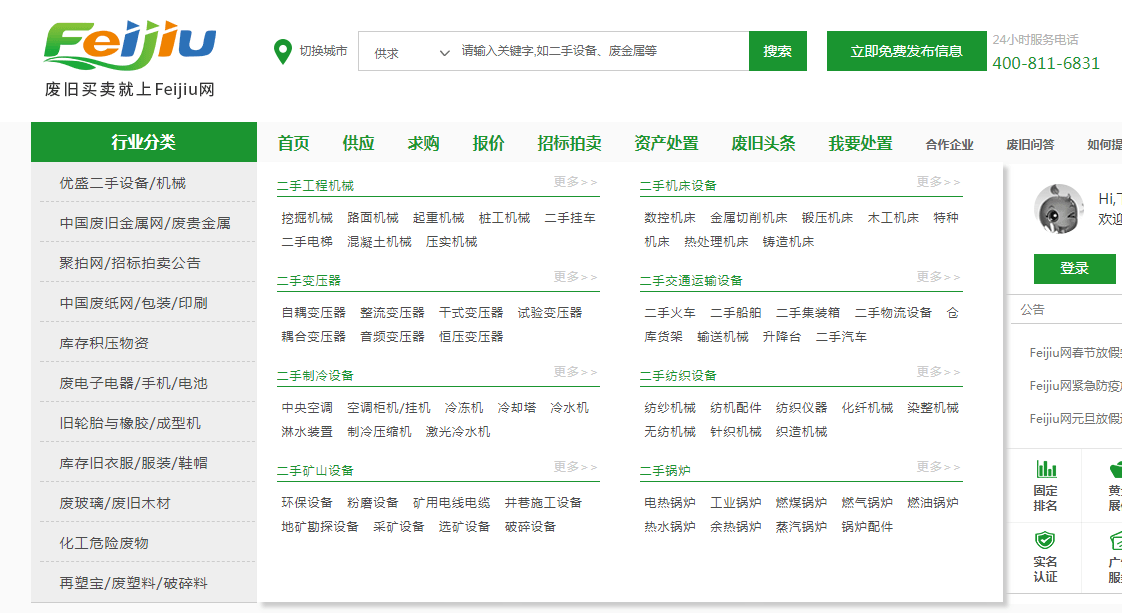
Task: Click the 二手电梯 link
Action: [x=307, y=242]
